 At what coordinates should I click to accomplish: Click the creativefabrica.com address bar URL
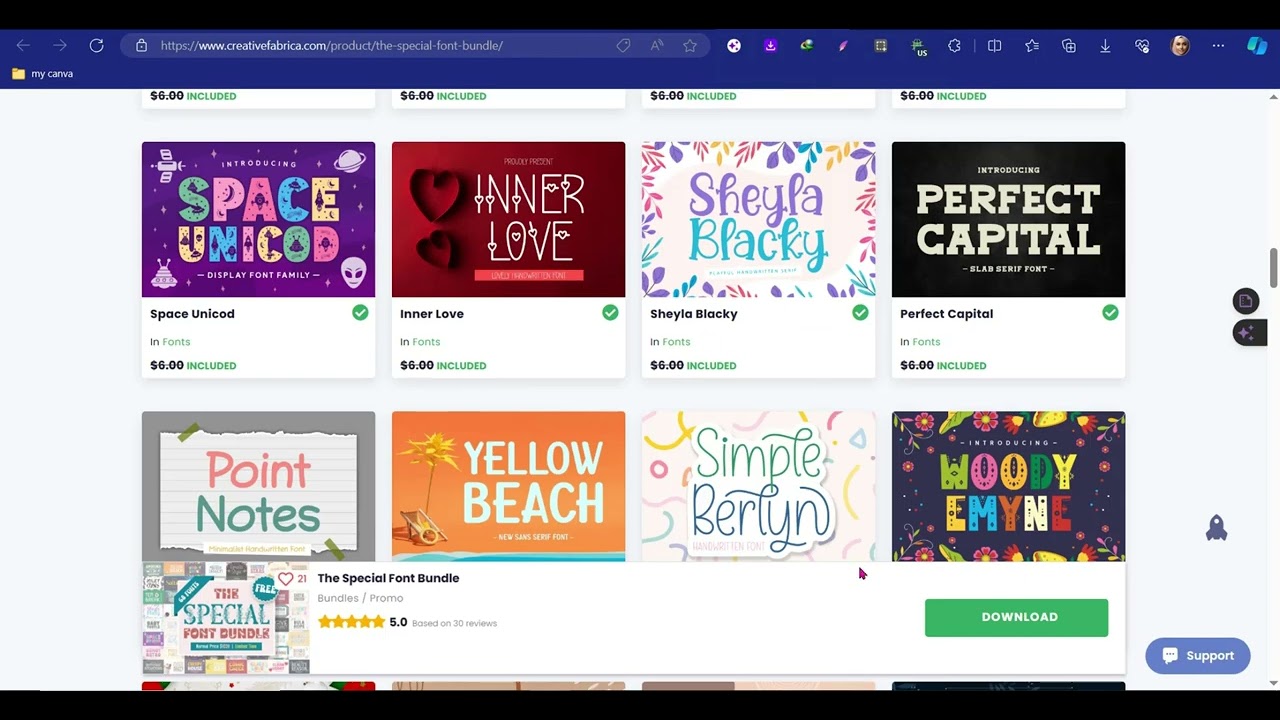pyautogui.click(x=331, y=45)
